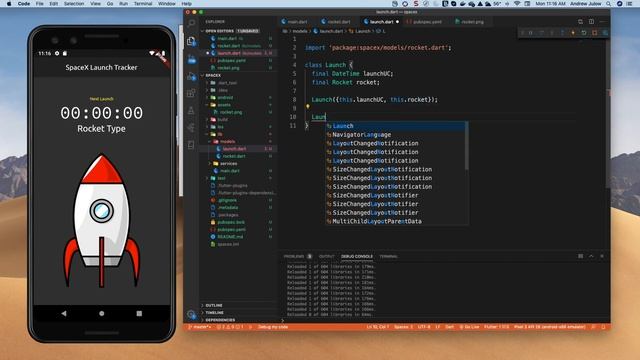The image size is (640, 360).
Task: Click the Apple menu icon
Action: click(x=9, y=4)
